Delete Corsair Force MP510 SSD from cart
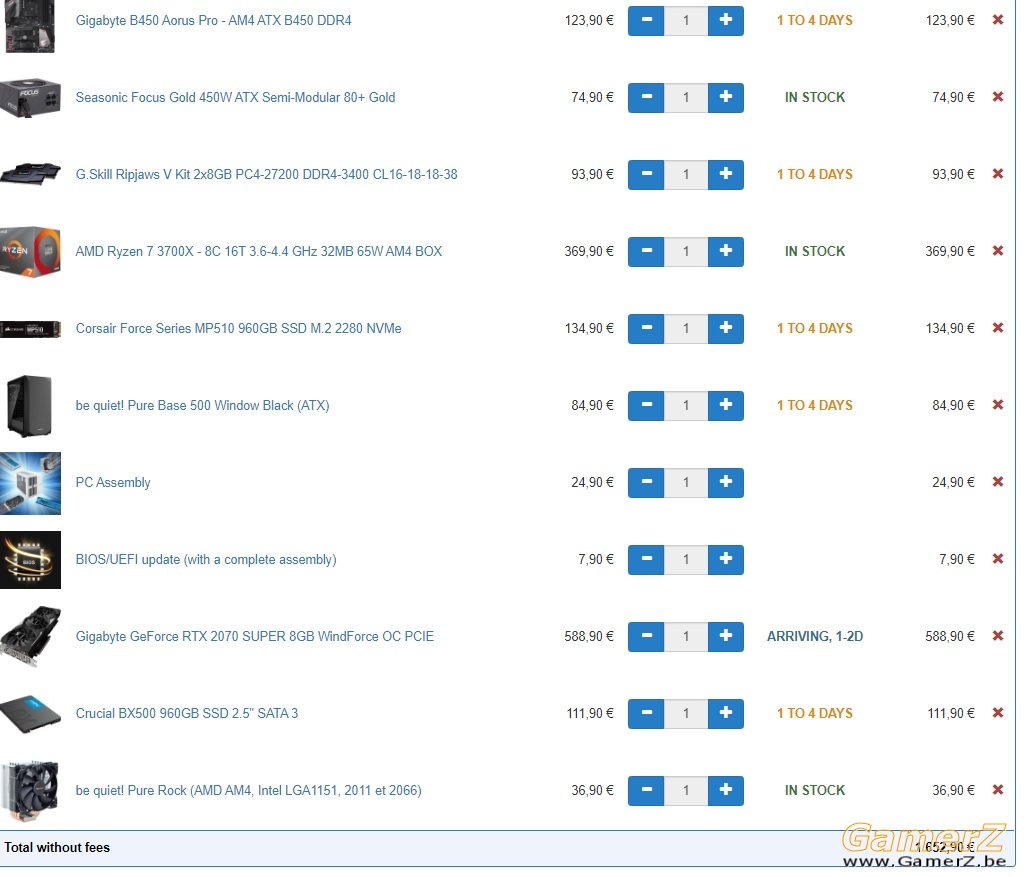1027x877 pixels. (998, 327)
